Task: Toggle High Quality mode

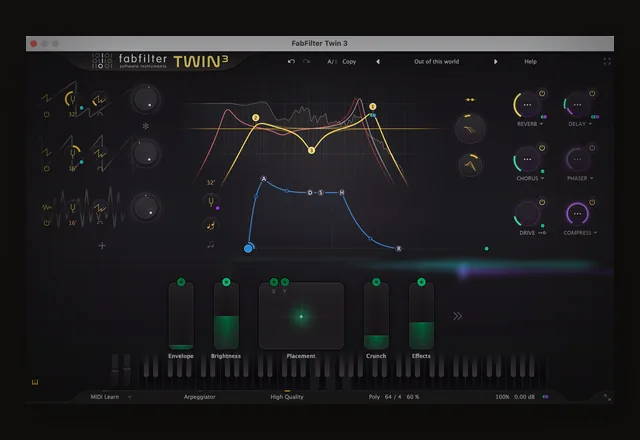Action: (287, 397)
